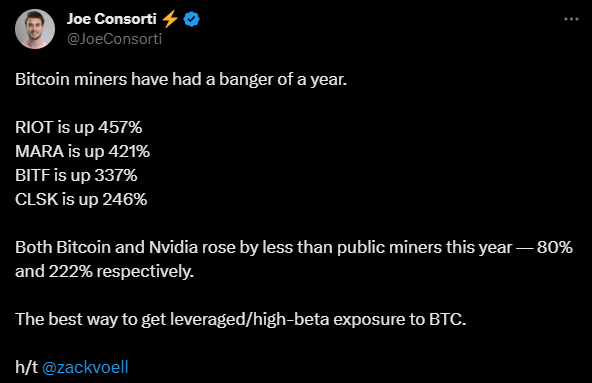Click the 'BTC.' text ending the sentence
This screenshot has width=592, height=383.
point(447,320)
